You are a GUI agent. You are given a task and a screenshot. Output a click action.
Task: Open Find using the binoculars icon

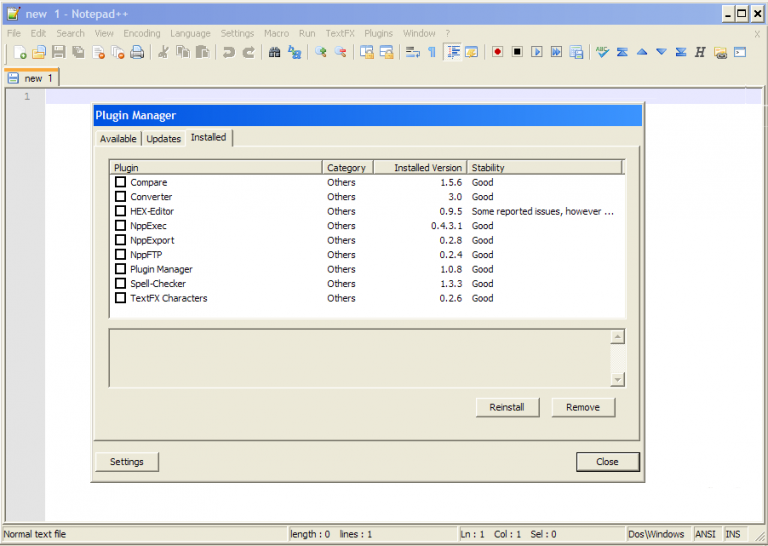tap(274, 52)
